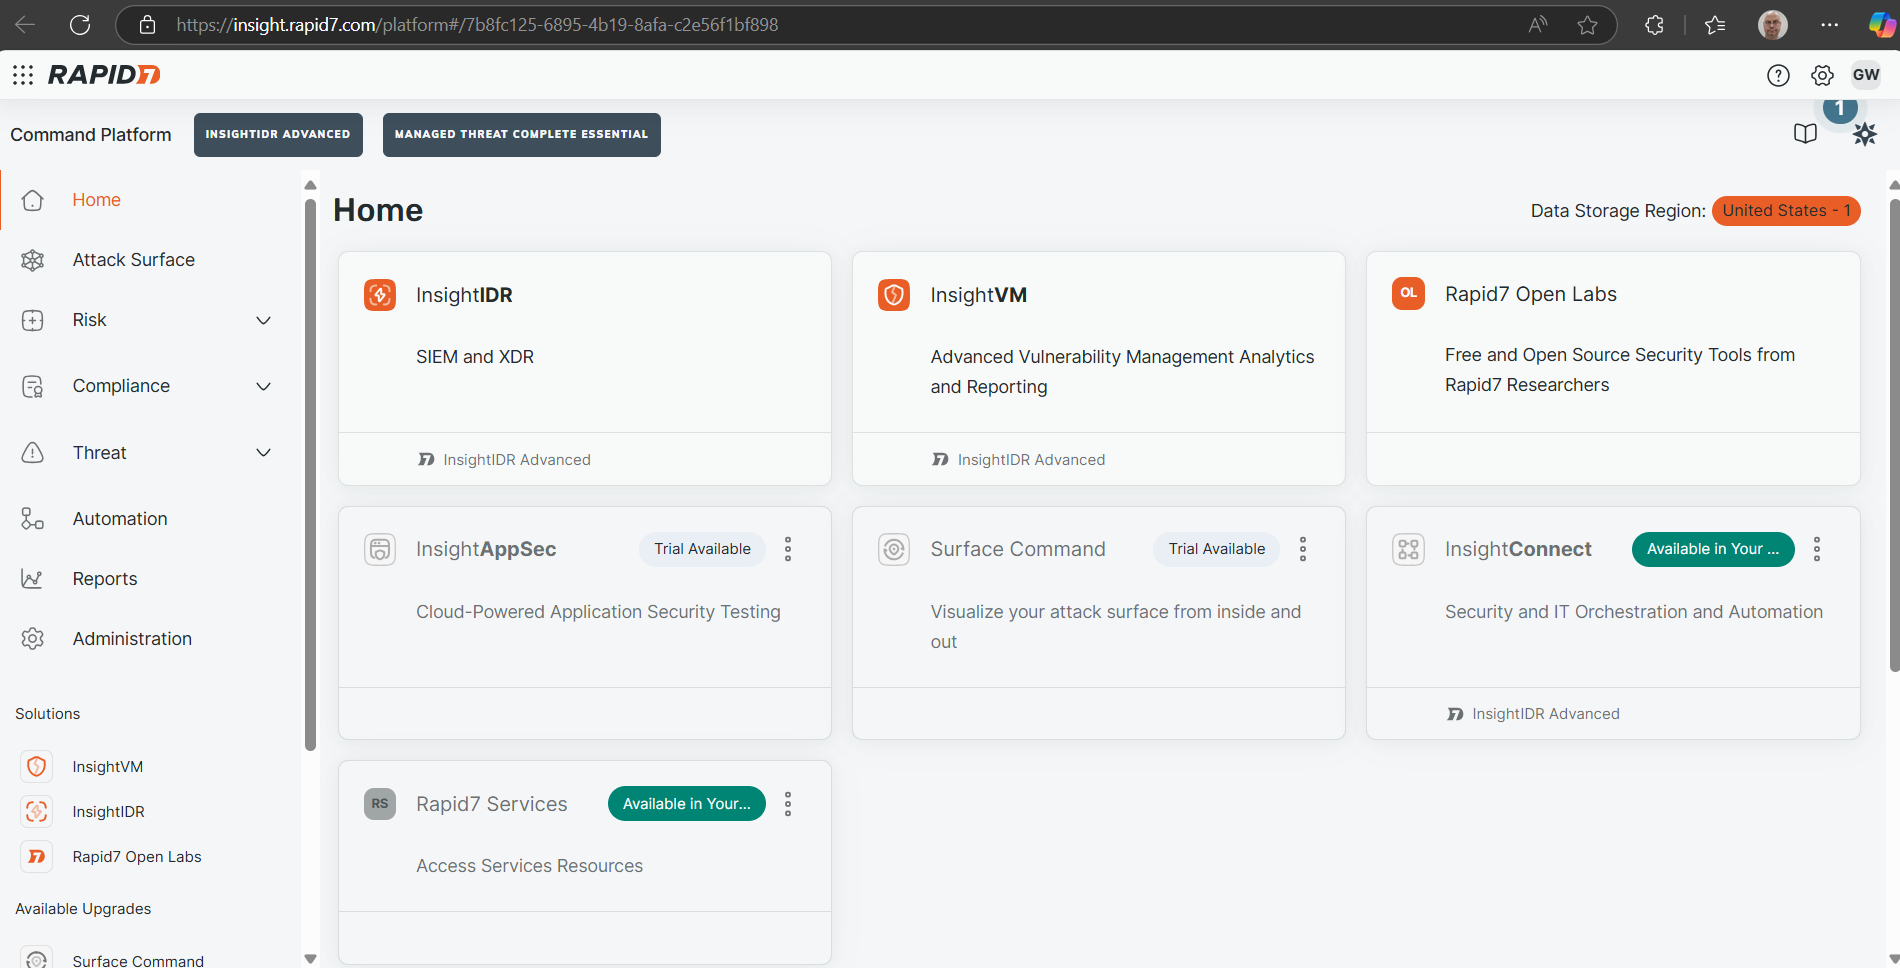Click the Risk sidebar icon
The height and width of the screenshot is (968, 1900).
pyautogui.click(x=33, y=320)
